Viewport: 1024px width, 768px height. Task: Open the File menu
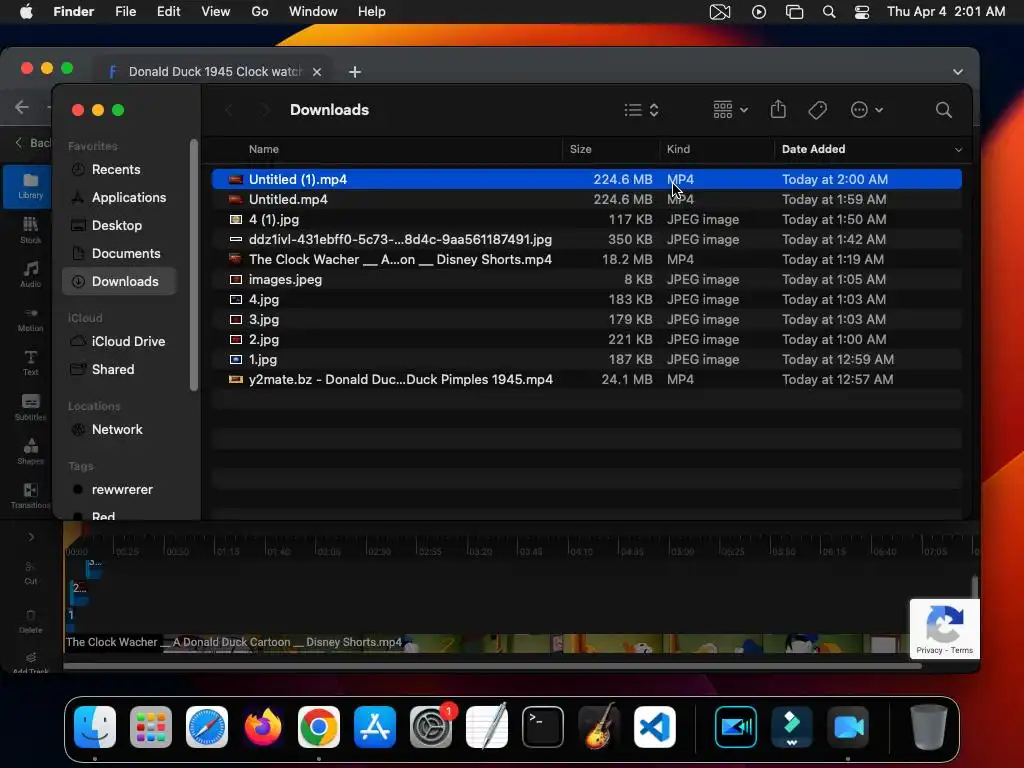coord(125,12)
